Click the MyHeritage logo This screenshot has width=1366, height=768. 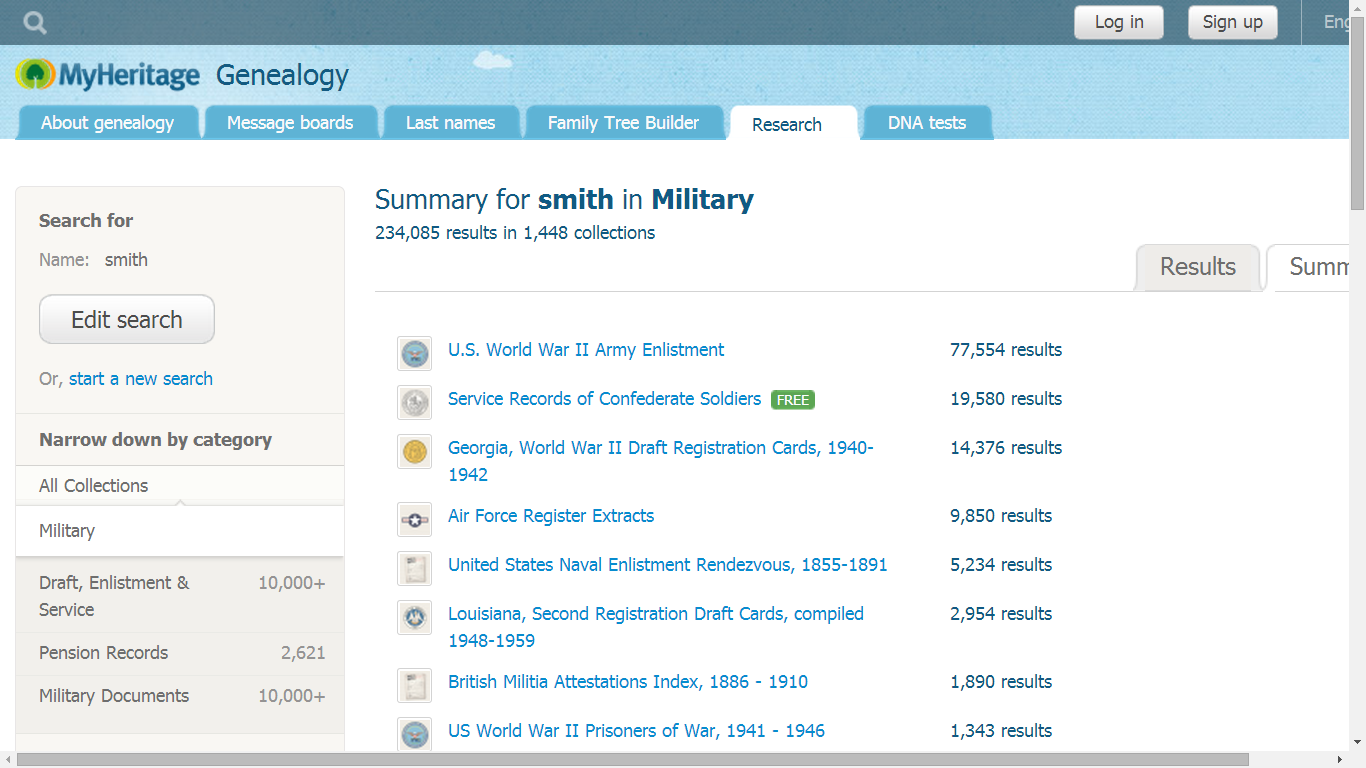pos(108,75)
